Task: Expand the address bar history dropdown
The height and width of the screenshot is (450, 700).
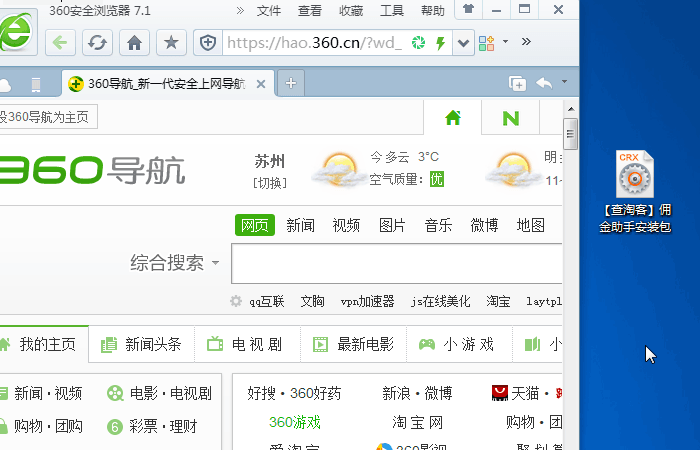Action: click(x=463, y=43)
